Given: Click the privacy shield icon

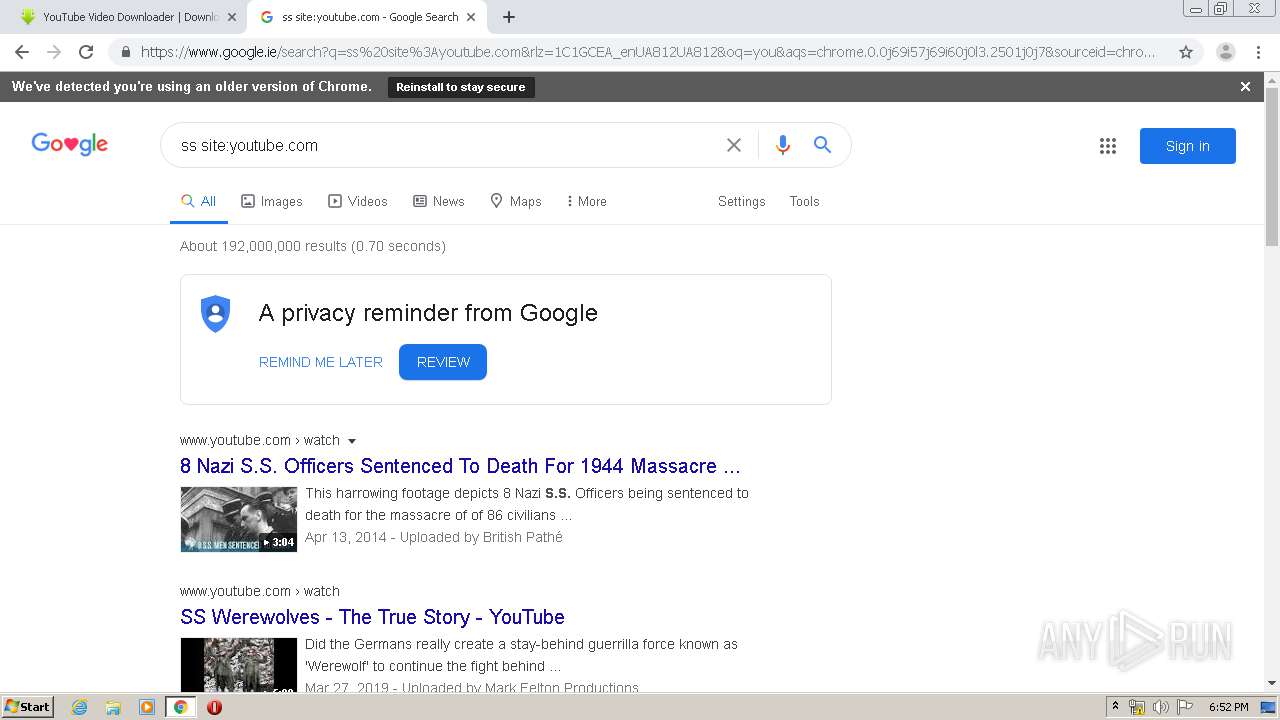Looking at the screenshot, I should point(215,314).
